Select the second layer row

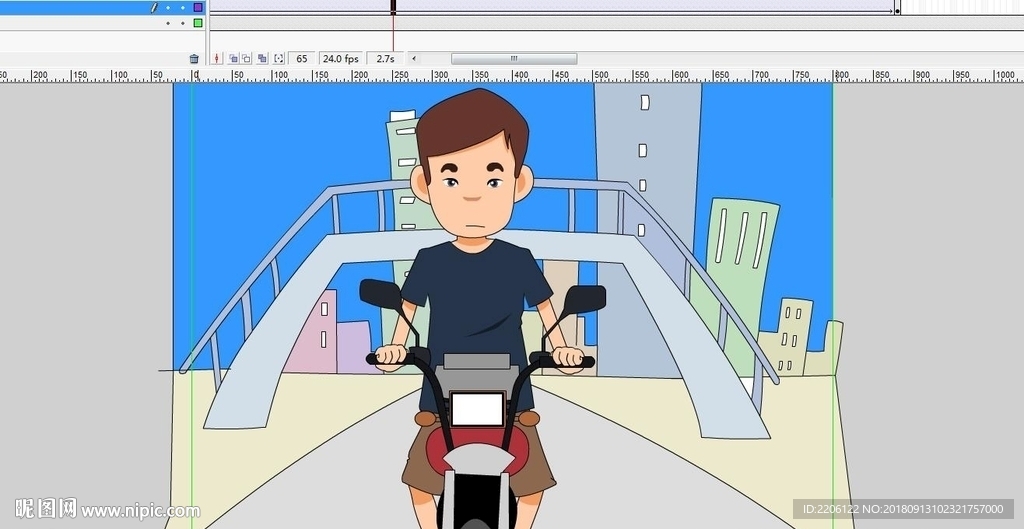103,23
